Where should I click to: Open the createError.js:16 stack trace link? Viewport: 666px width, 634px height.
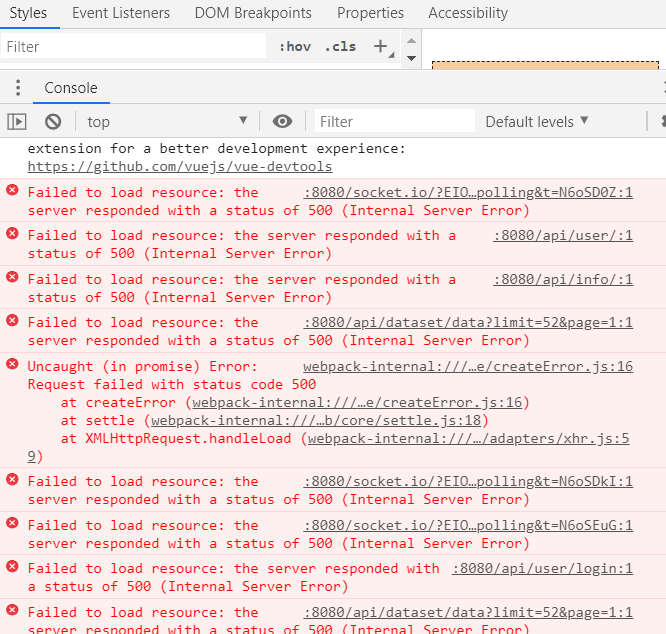[x=357, y=402]
